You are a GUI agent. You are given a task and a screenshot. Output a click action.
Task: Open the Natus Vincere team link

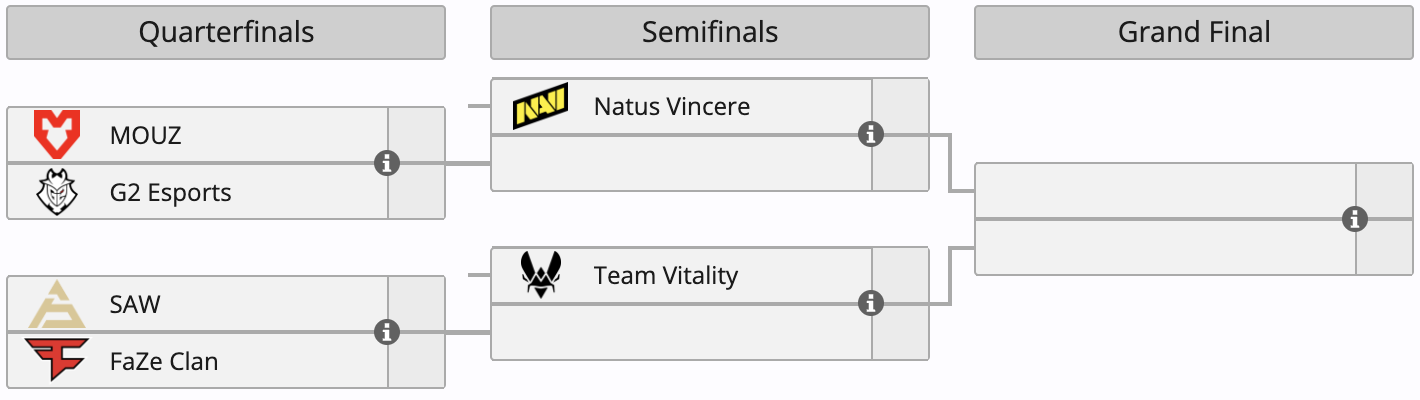[671, 106]
